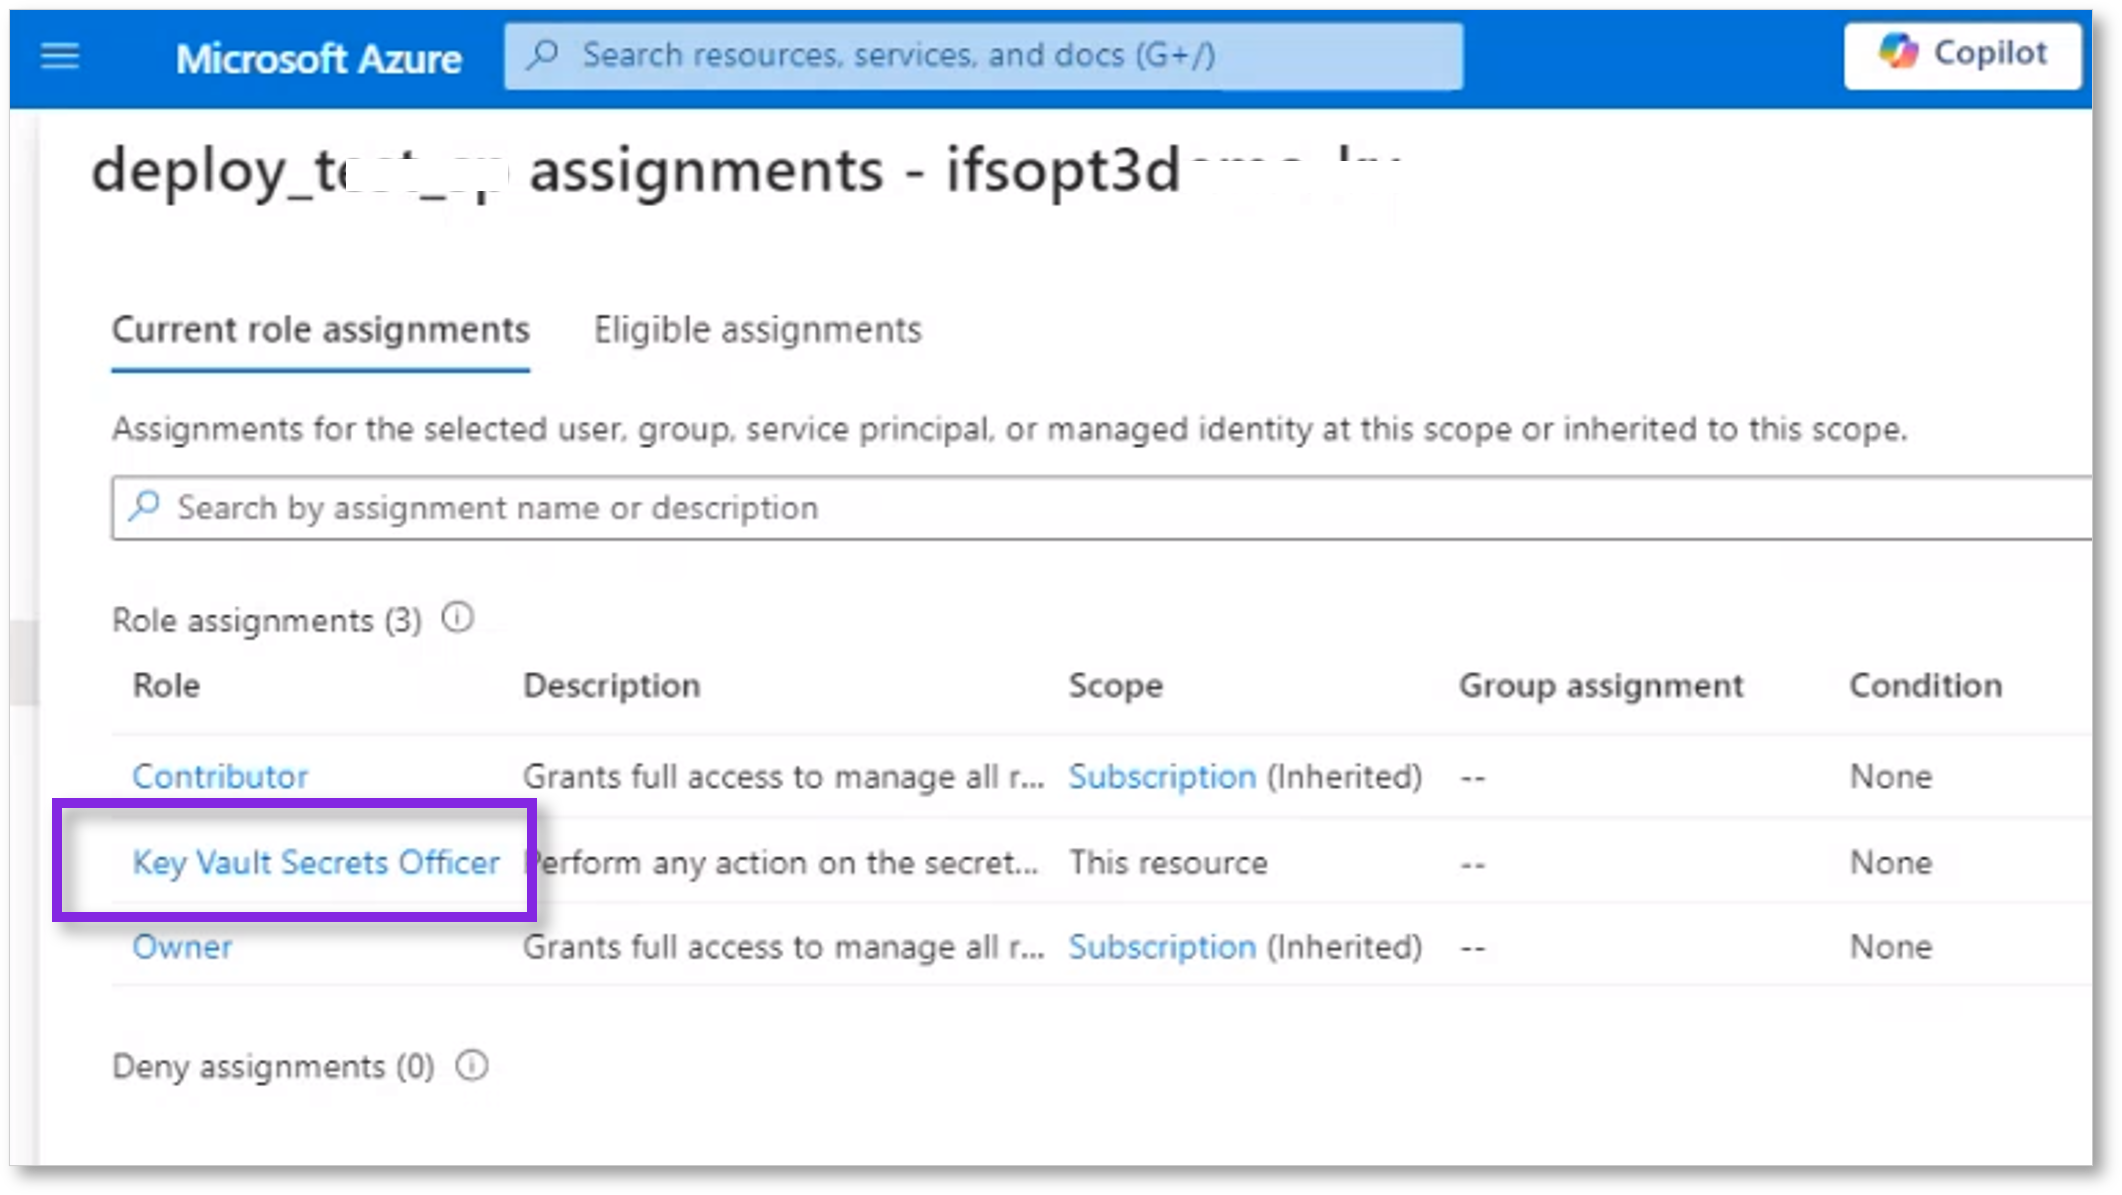
Task: Show info tooltip for Deny assignments (0)
Action: [472, 1066]
